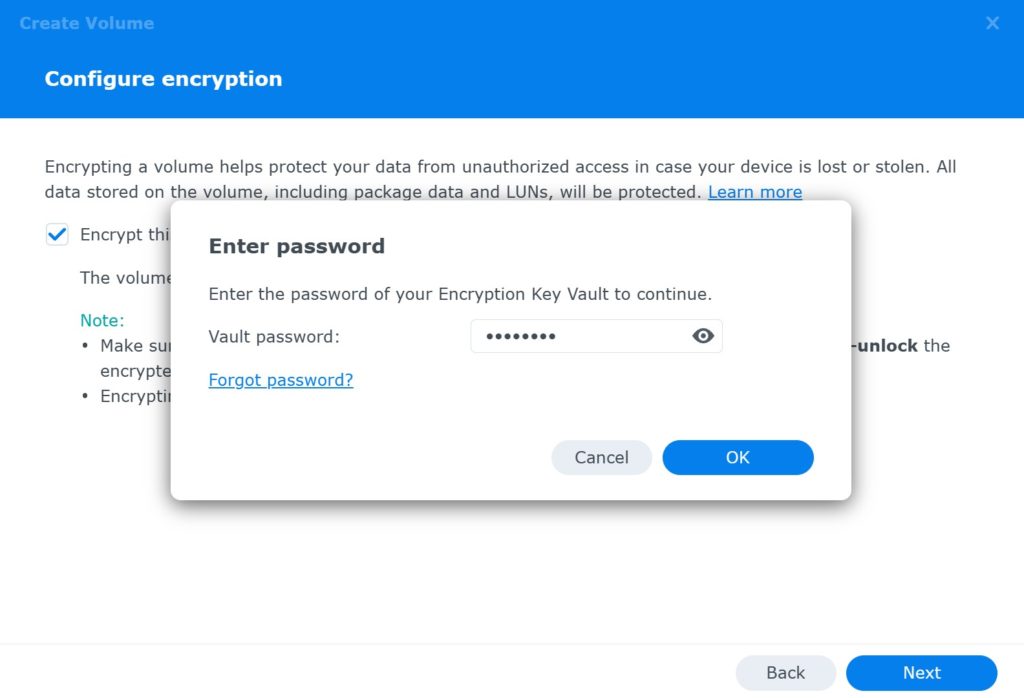Open the Learn more link about encryption

point(755,192)
